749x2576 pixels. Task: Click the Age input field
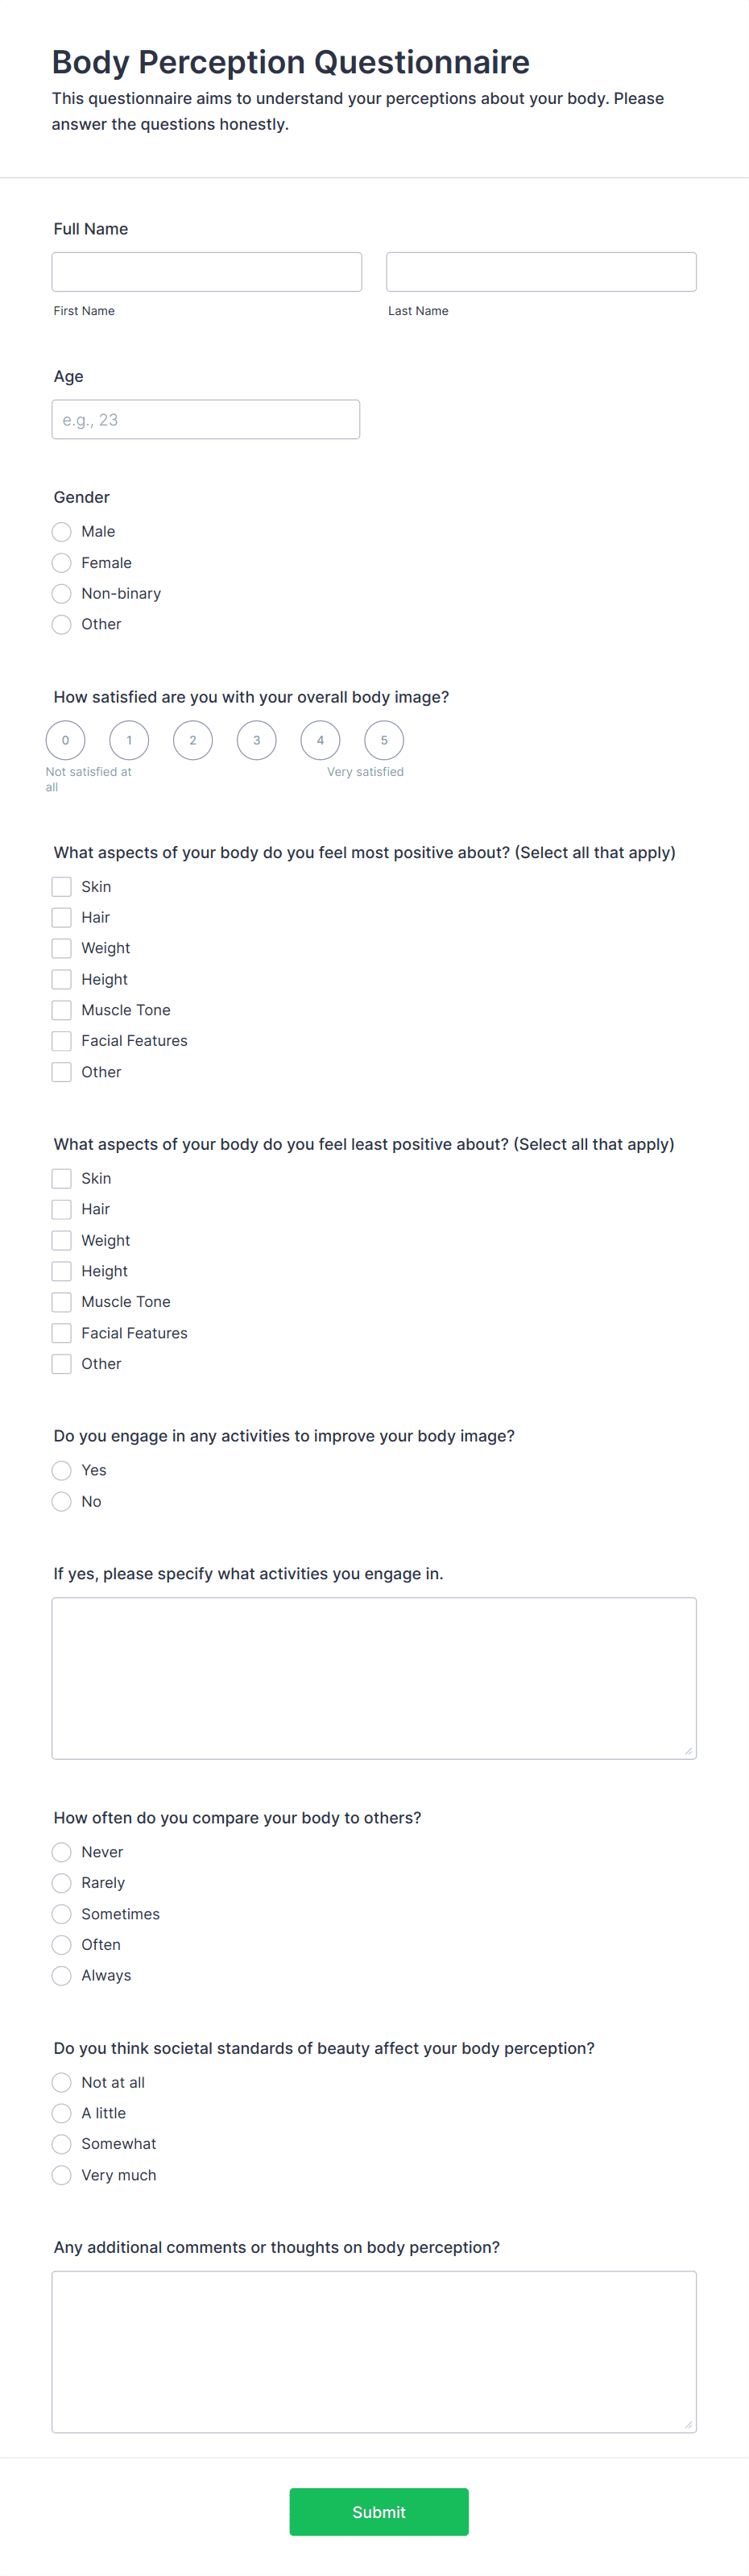click(206, 419)
